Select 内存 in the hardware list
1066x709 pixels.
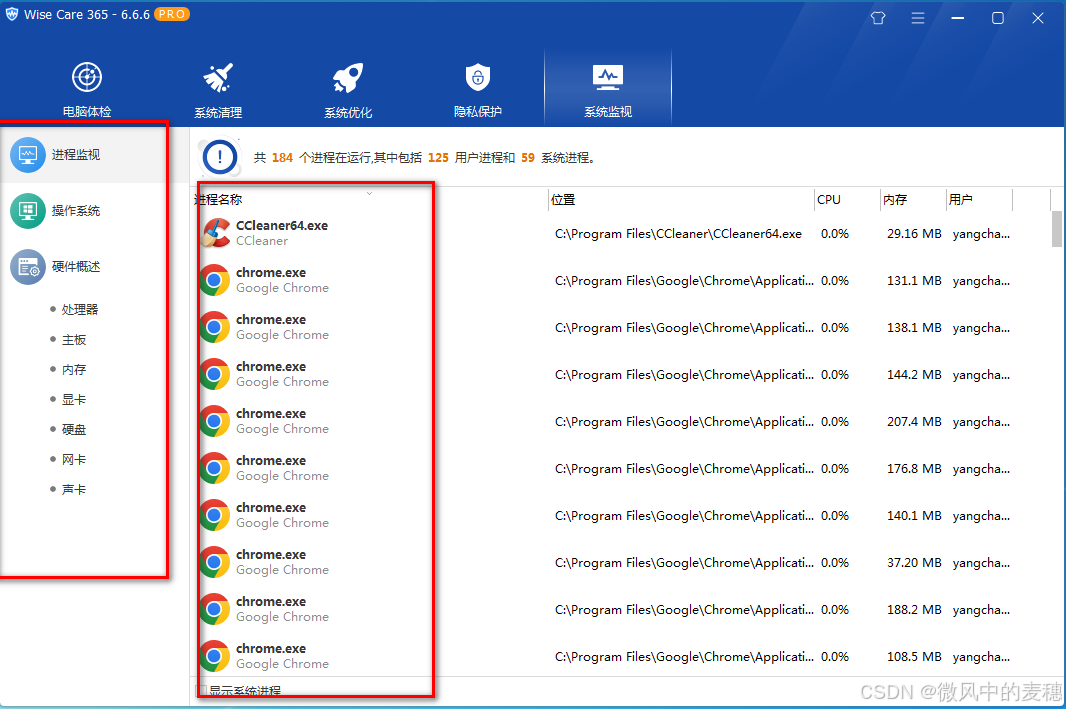pyautogui.click(x=73, y=369)
